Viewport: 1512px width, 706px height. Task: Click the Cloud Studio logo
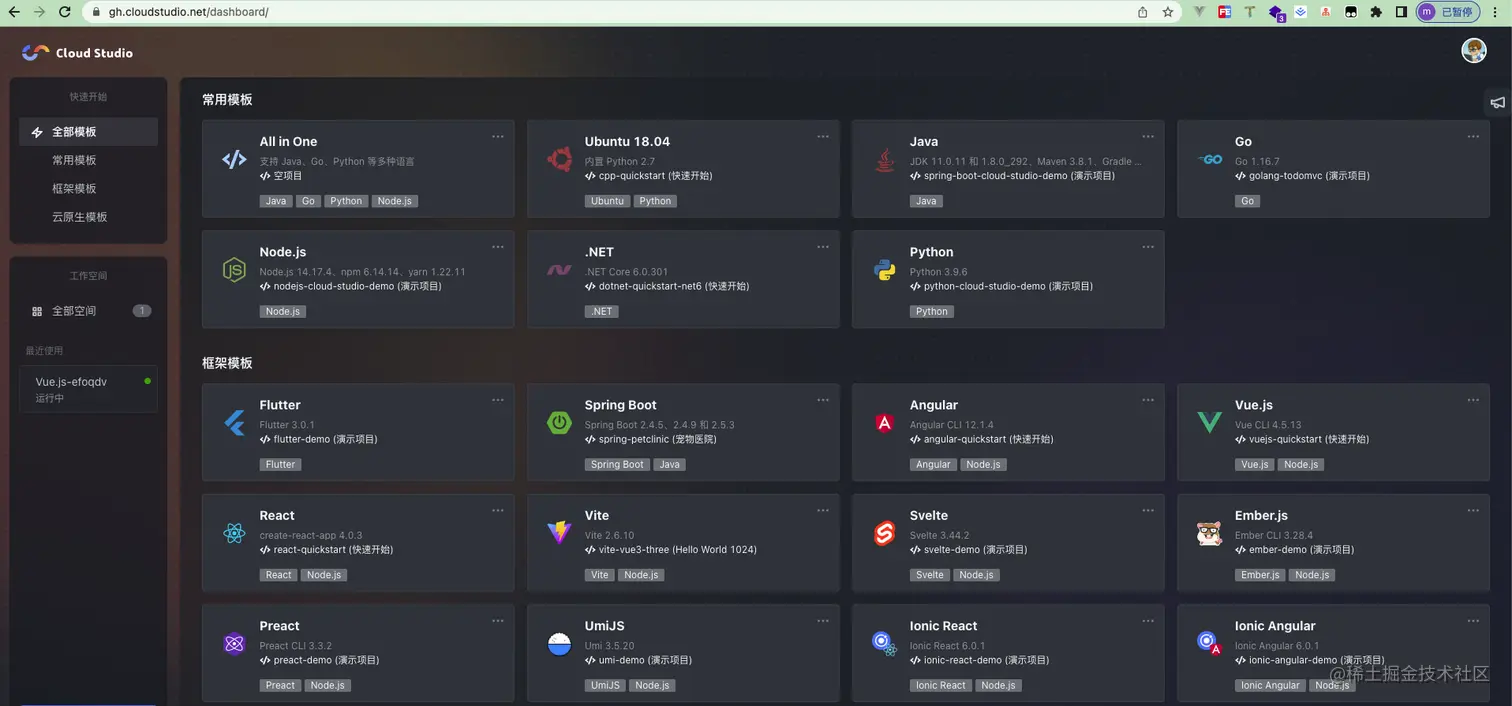[x=77, y=52]
